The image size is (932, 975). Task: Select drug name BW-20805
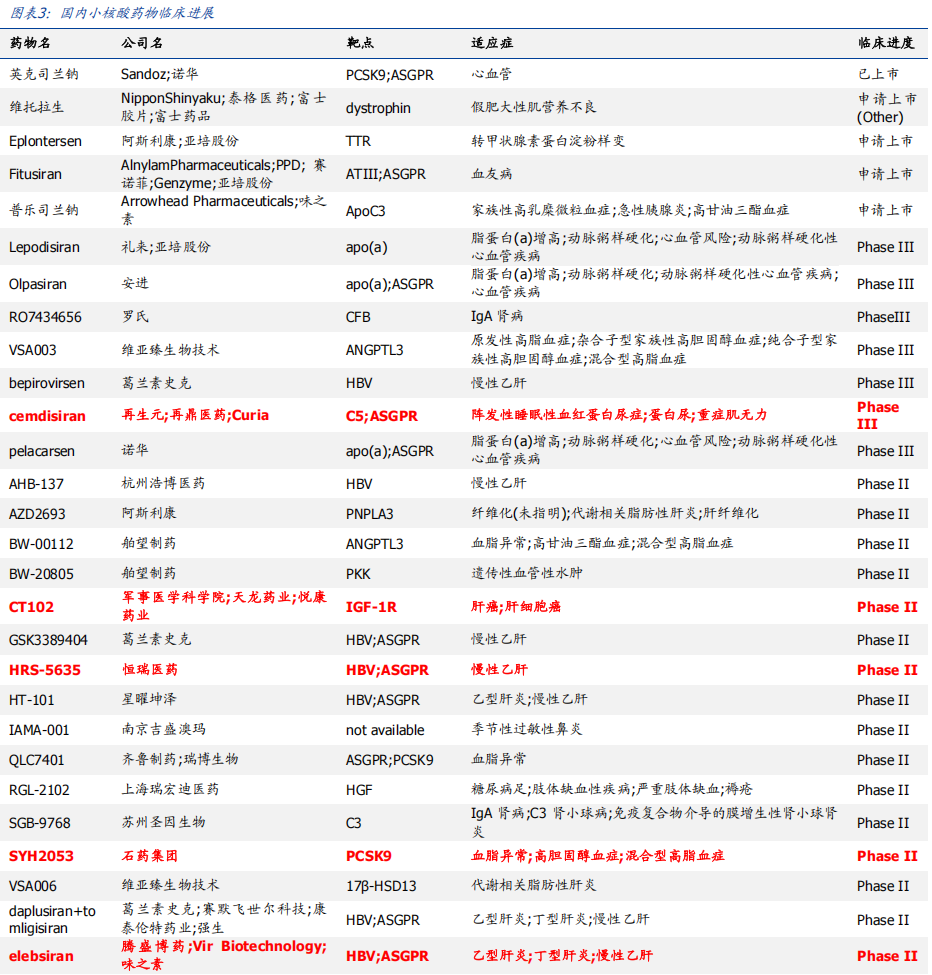click(41, 574)
